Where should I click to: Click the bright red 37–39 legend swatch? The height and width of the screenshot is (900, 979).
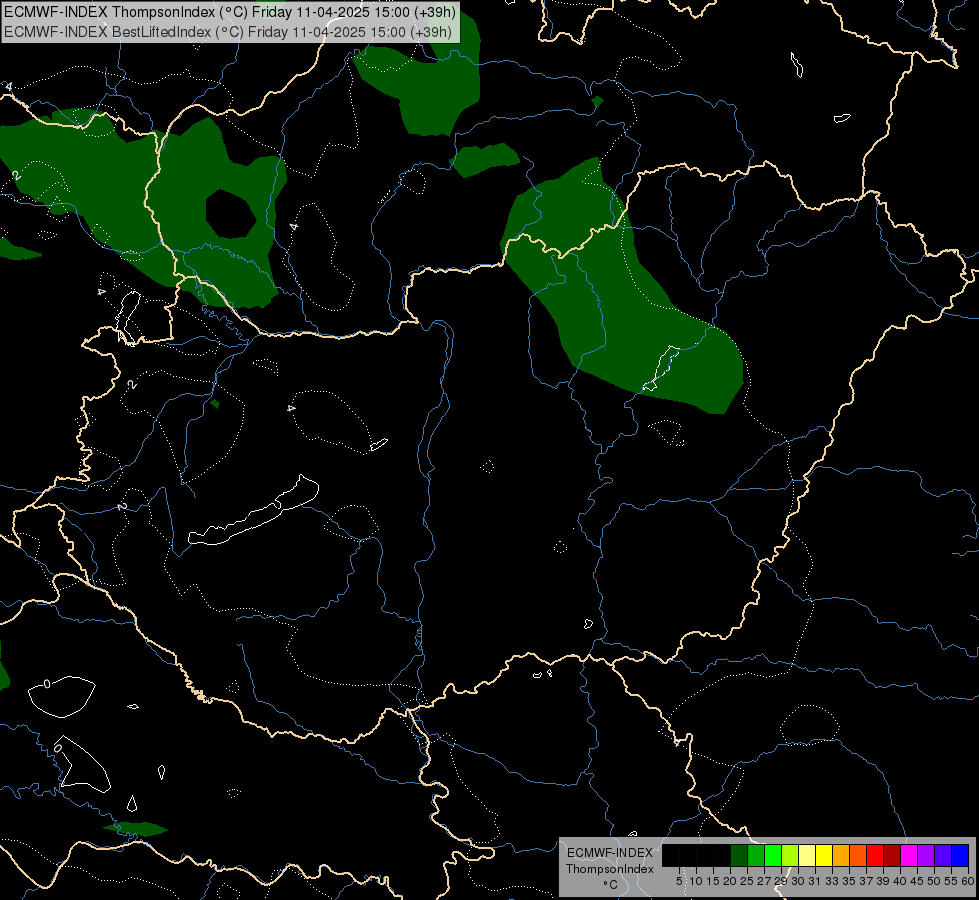[x=875, y=855]
